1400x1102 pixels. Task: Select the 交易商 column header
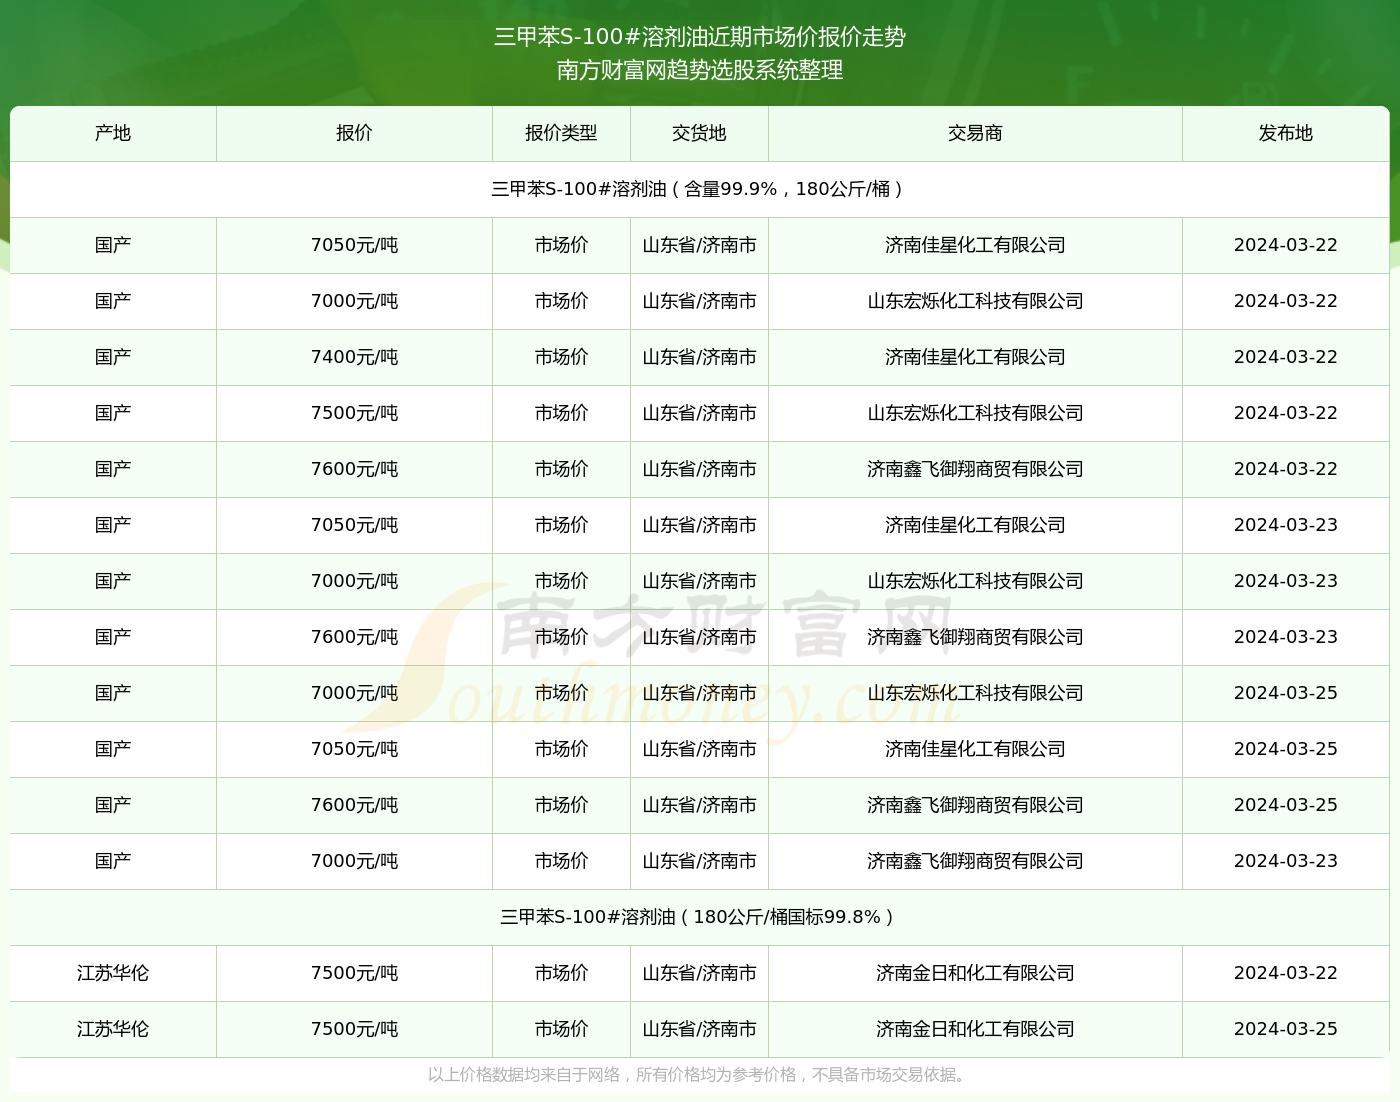click(975, 133)
